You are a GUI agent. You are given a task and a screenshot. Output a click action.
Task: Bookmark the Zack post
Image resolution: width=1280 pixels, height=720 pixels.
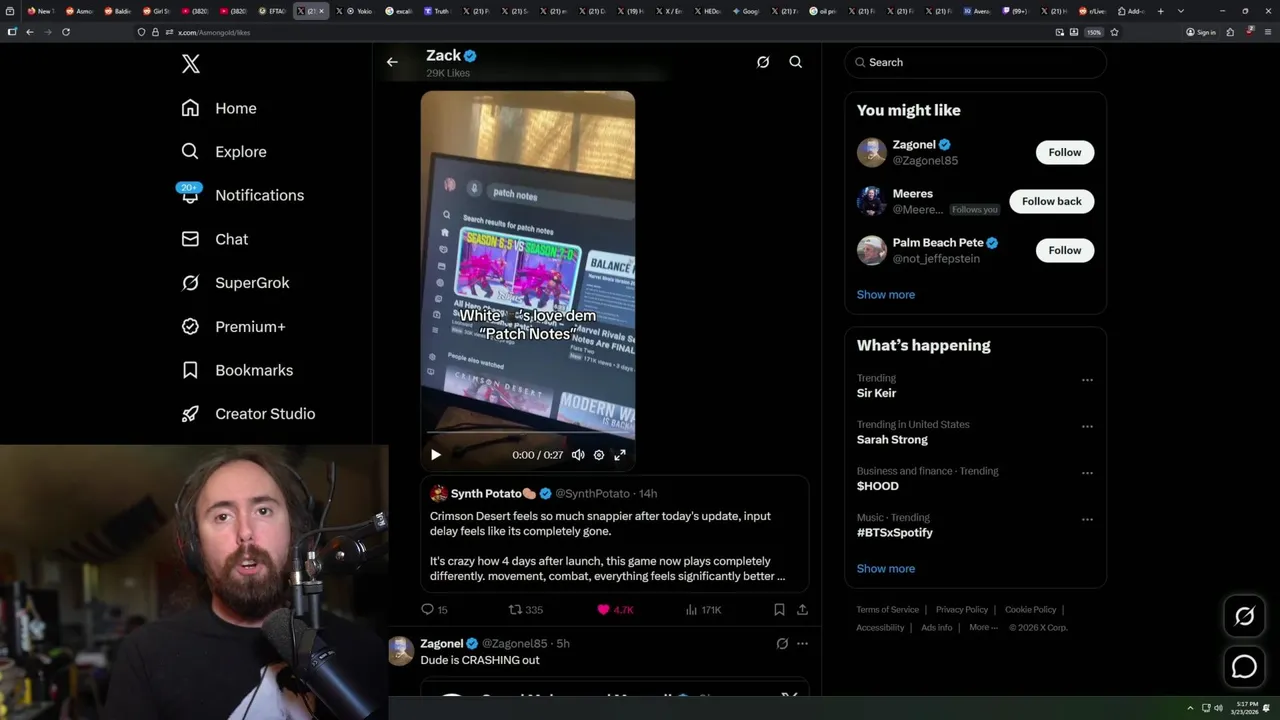(x=779, y=609)
